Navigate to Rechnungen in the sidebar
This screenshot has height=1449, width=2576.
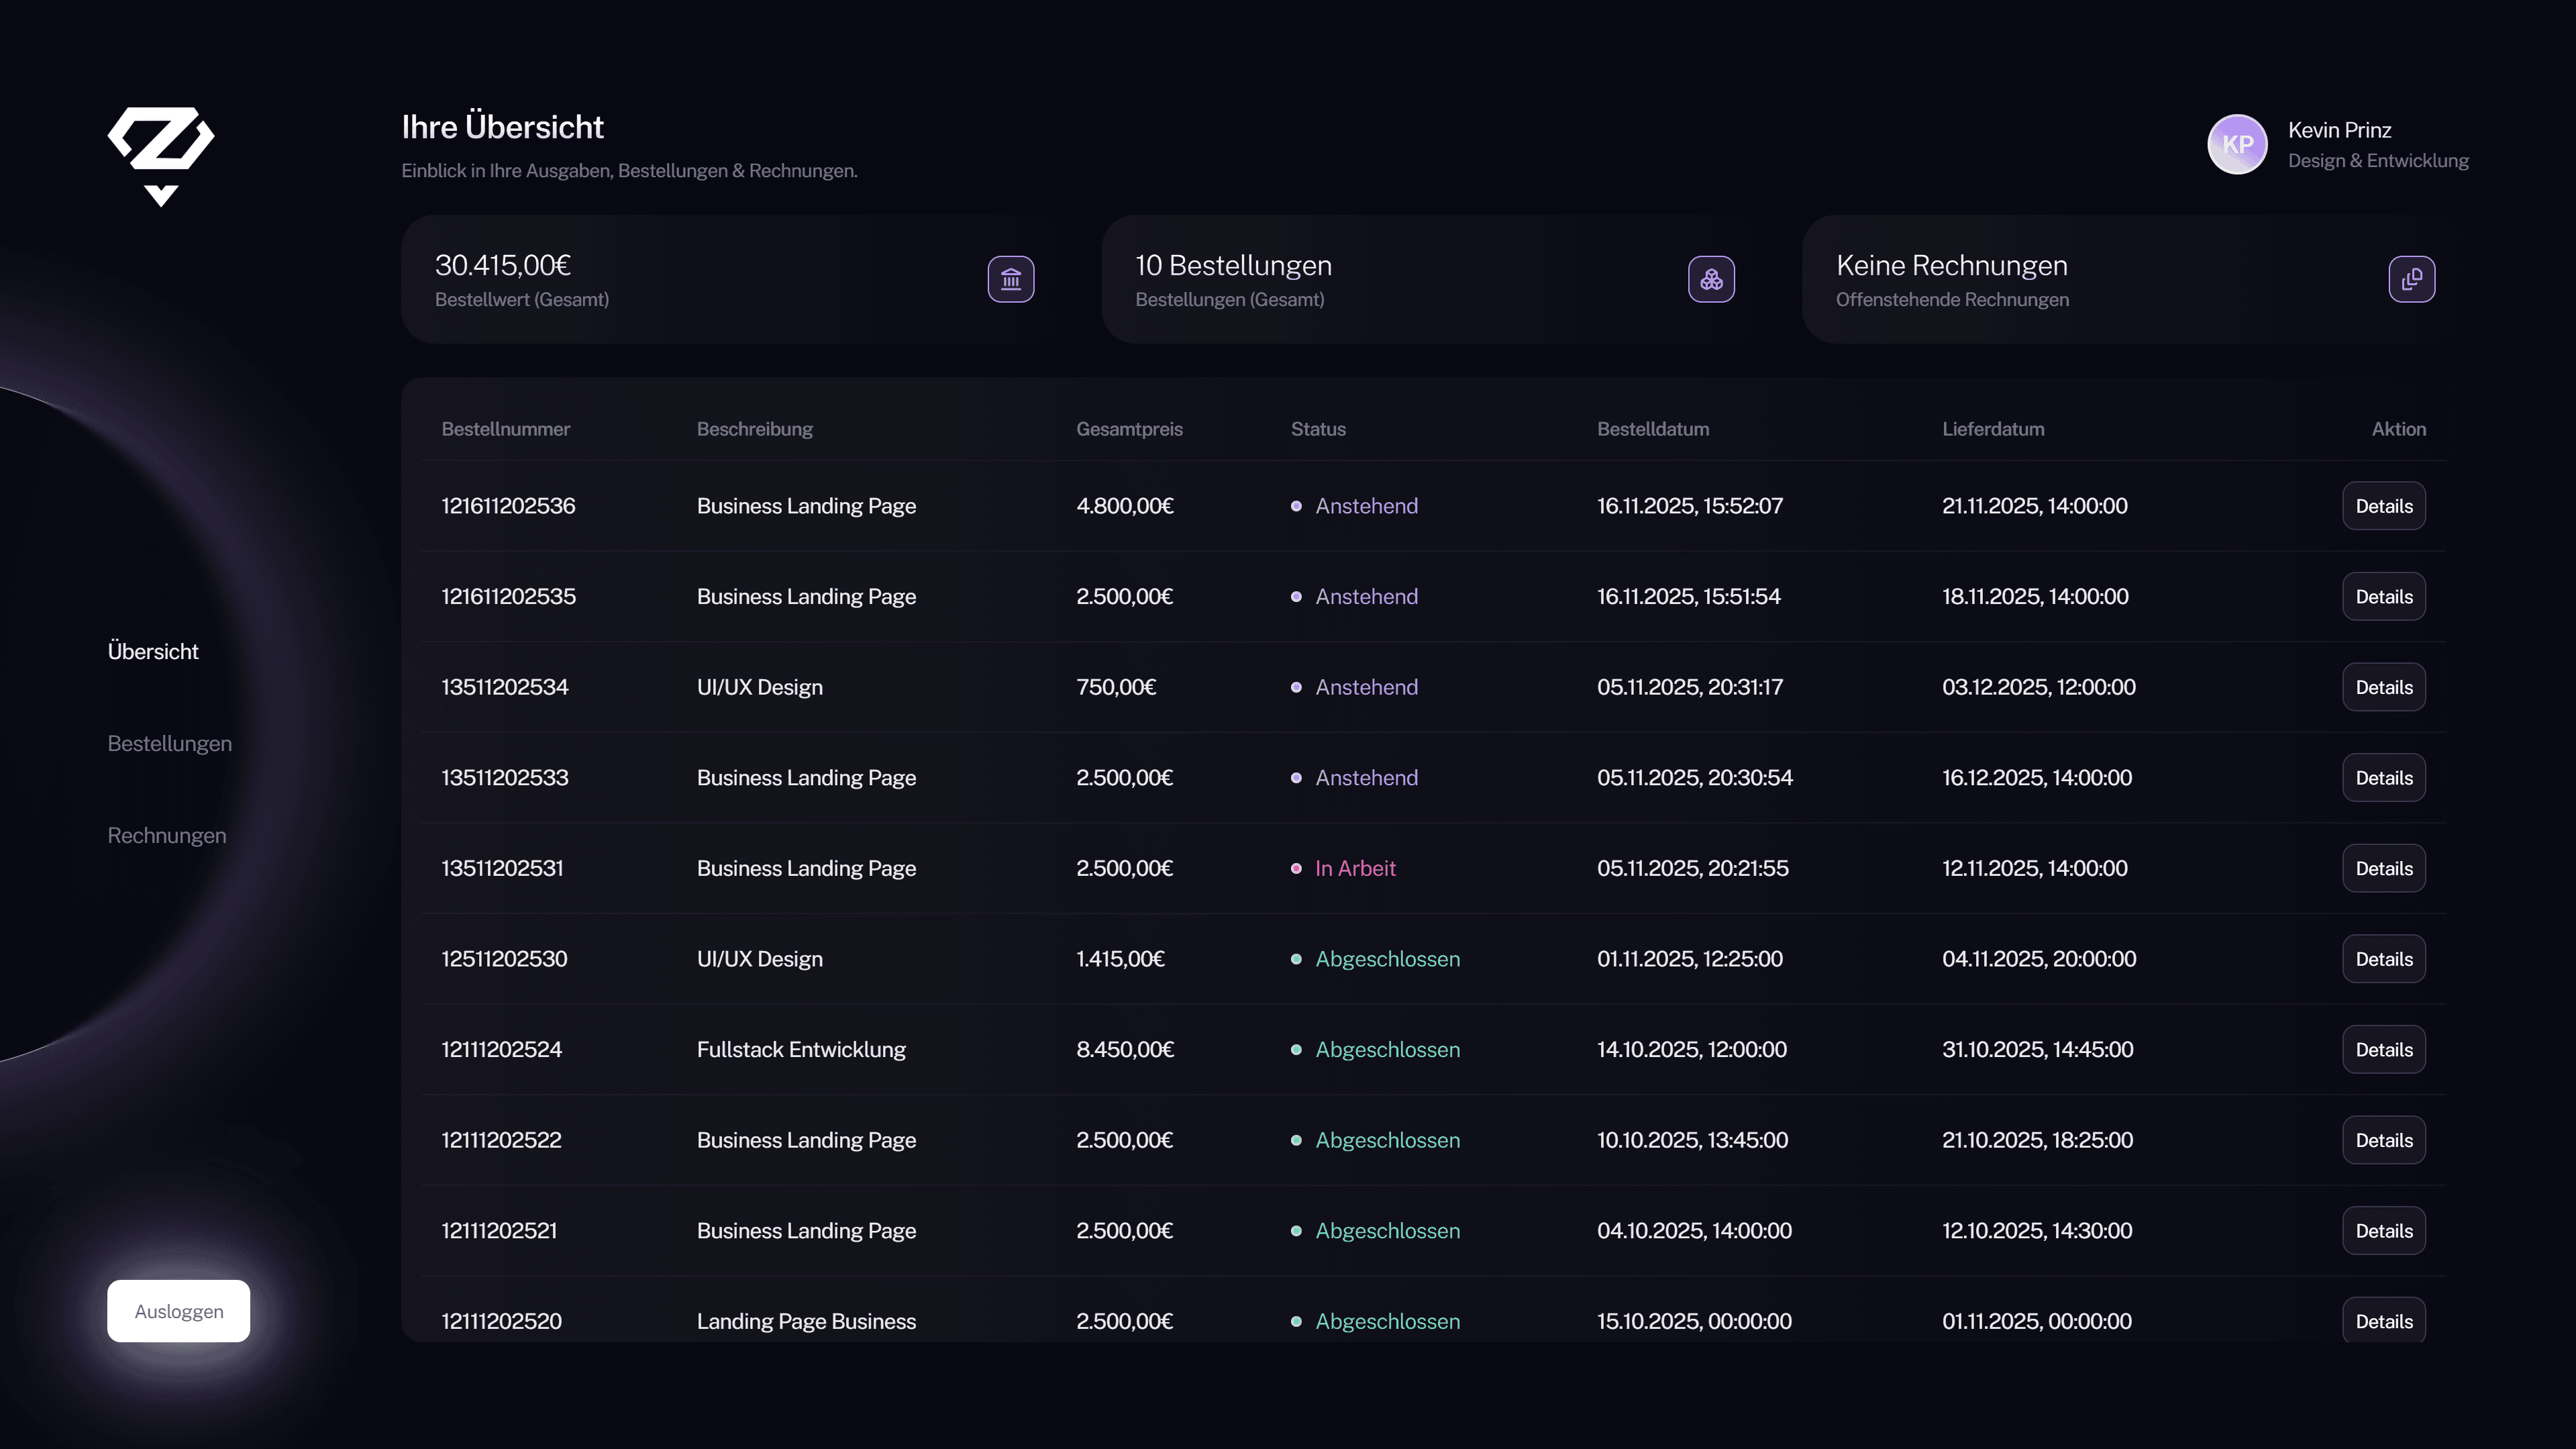pyautogui.click(x=167, y=835)
